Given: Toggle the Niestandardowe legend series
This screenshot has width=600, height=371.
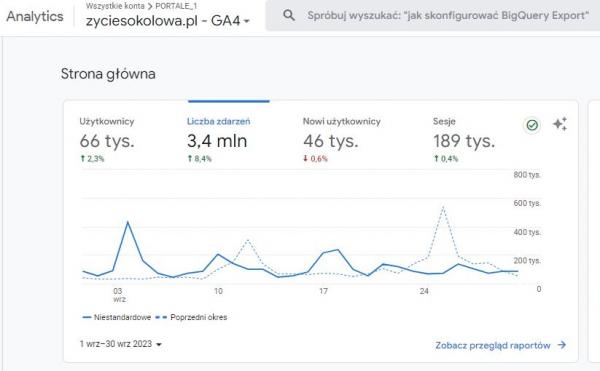Looking at the screenshot, I should coord(117,317).
